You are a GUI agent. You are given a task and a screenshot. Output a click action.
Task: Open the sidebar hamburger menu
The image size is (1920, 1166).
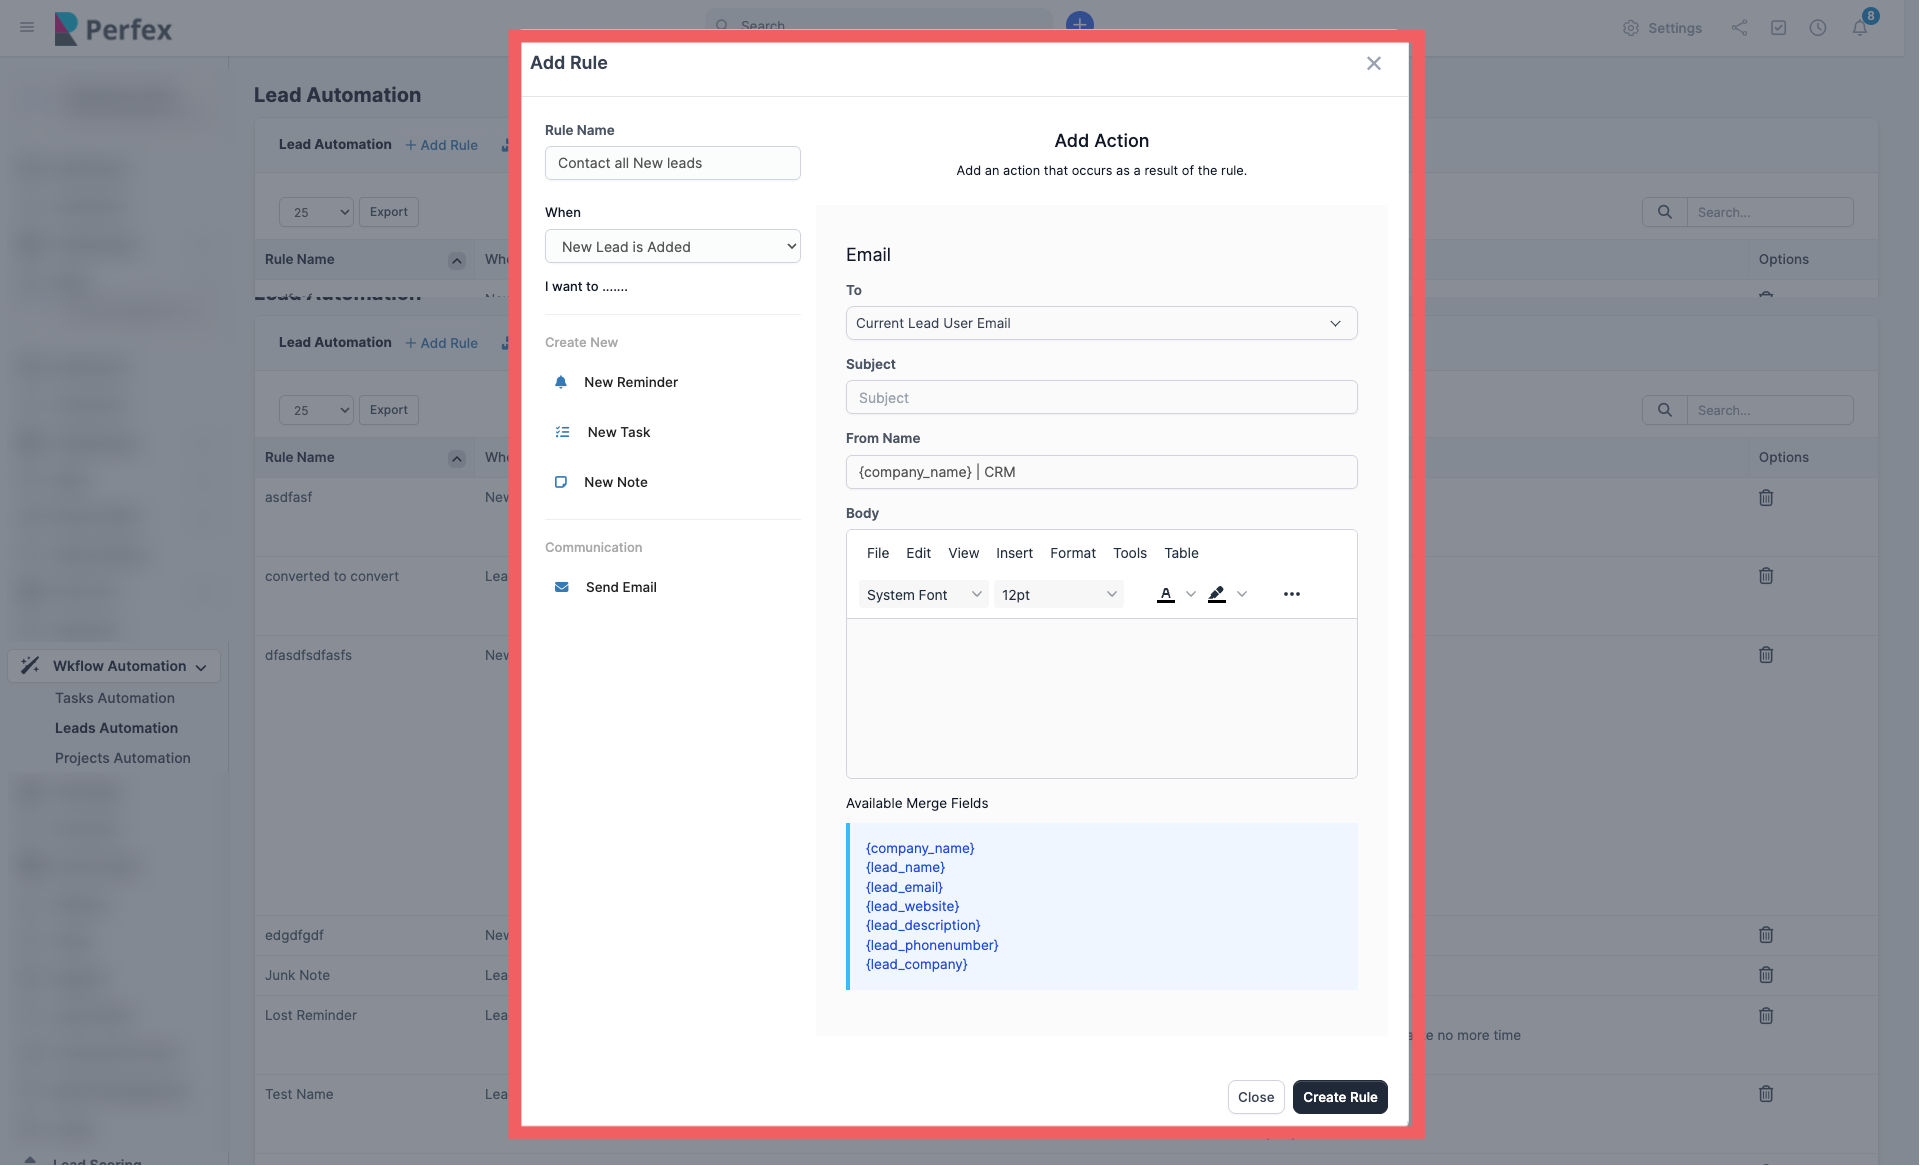click(26, 28)
